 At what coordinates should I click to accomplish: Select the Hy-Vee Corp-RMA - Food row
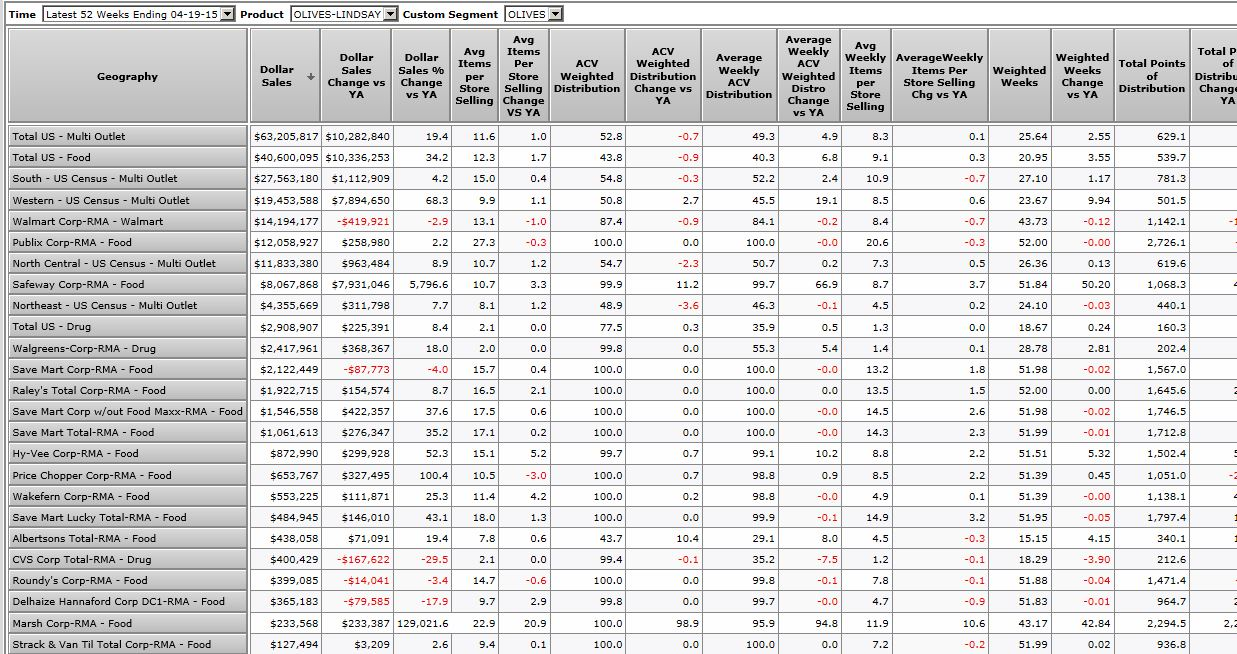76,454
